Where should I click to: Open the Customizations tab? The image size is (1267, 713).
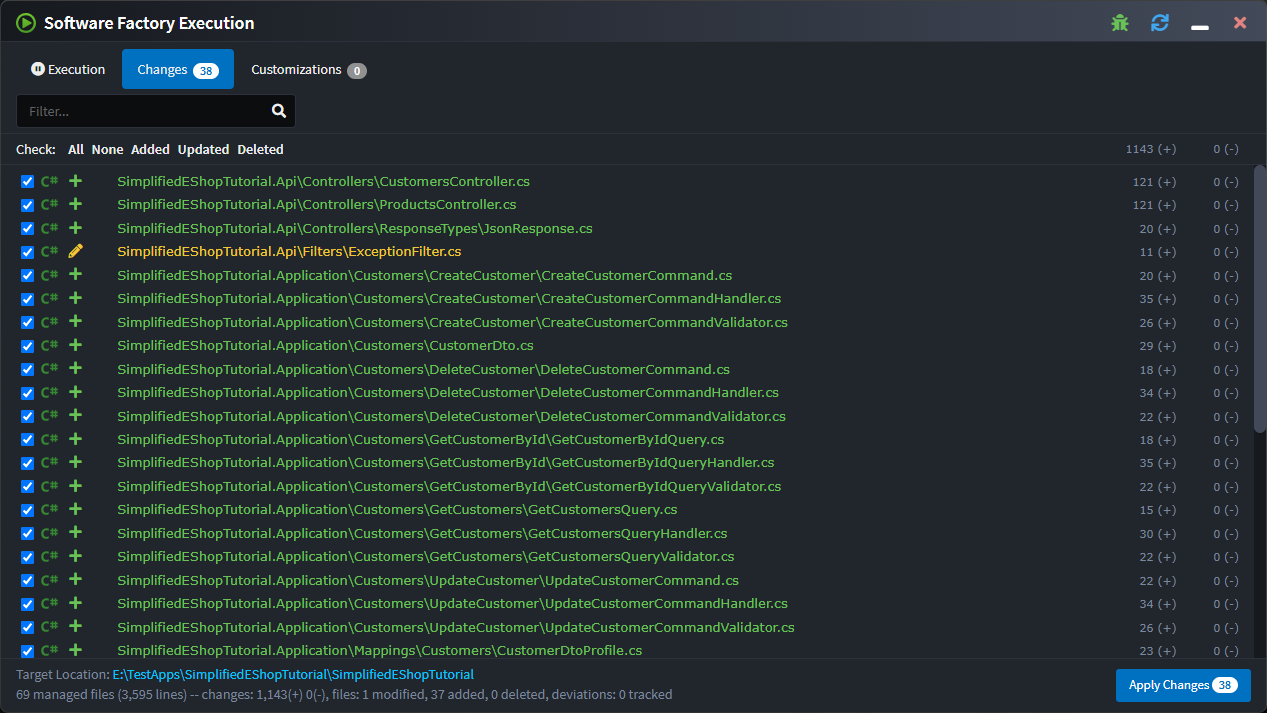point(308,69)
